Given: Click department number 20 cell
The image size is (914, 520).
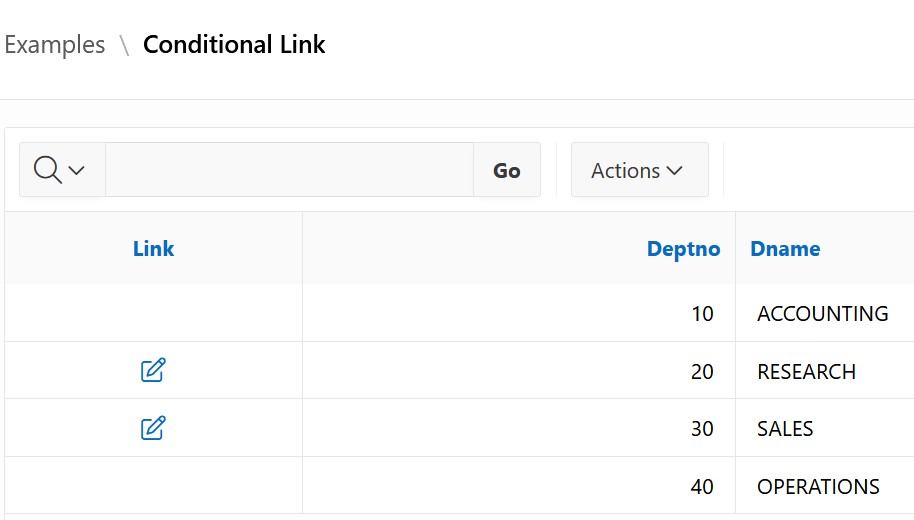Looking at the screenshot, I should 702,372.
